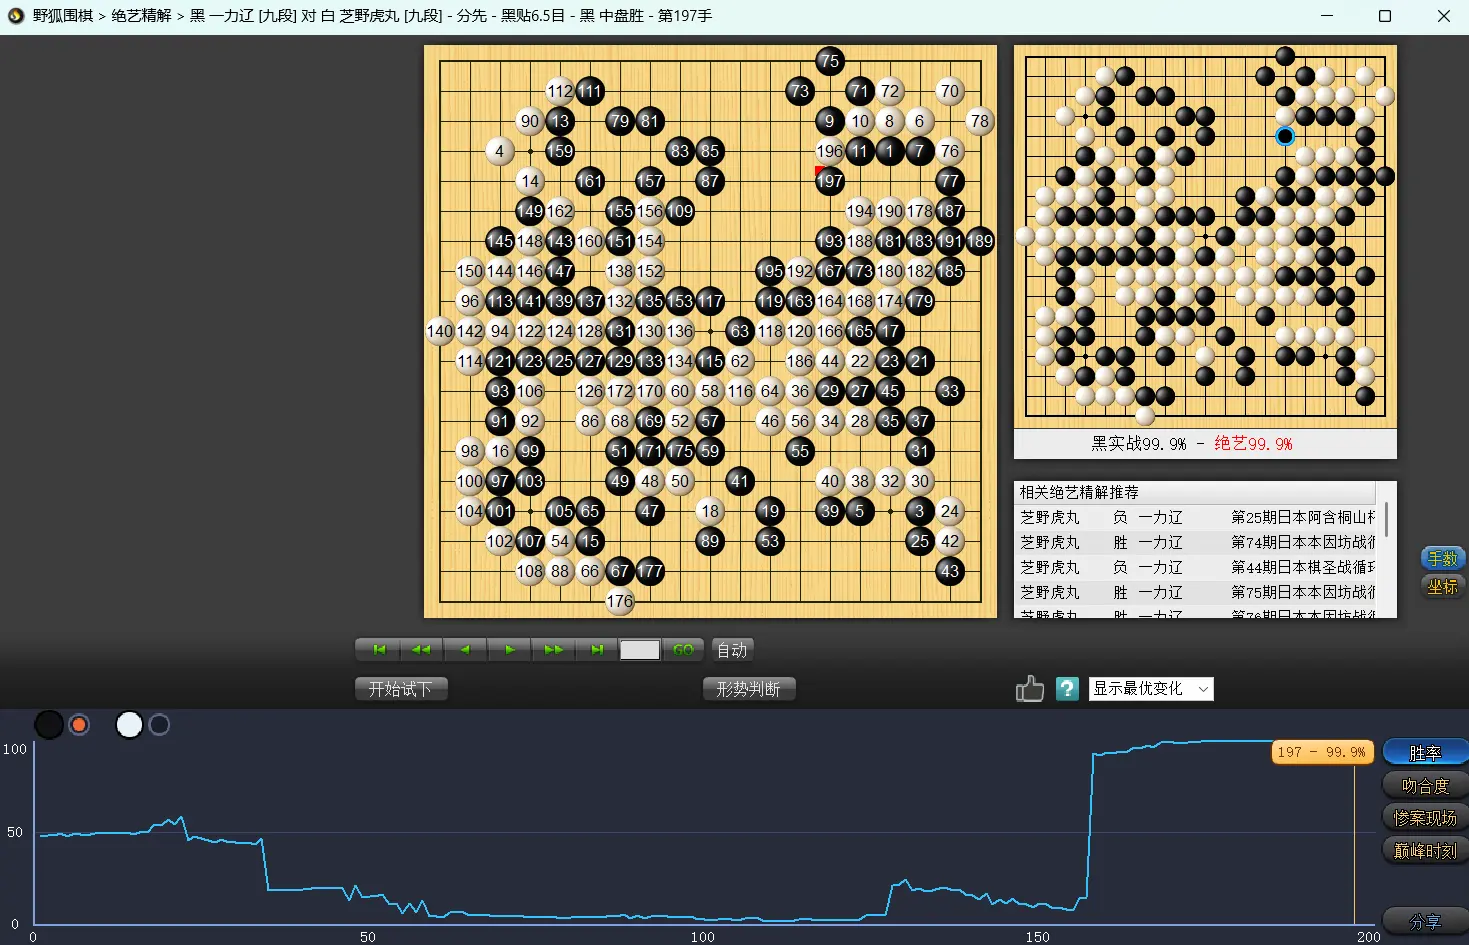Toggle the 坐标 coordinates display
The height and width of the screenshot is (945, 1469).
1442,587
